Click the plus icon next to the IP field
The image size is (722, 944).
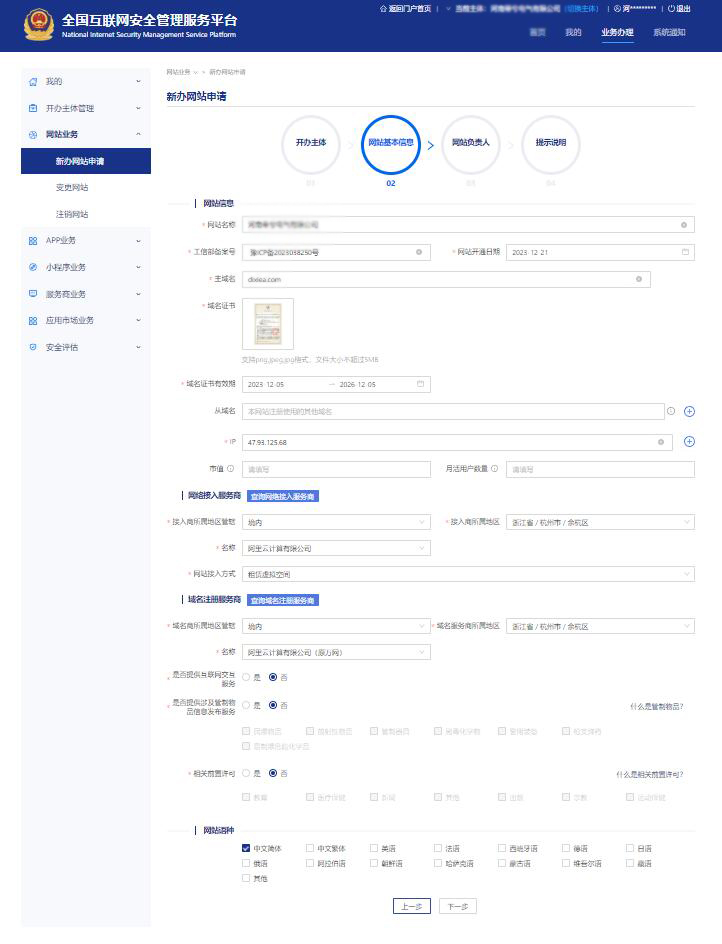coord(689,442)
